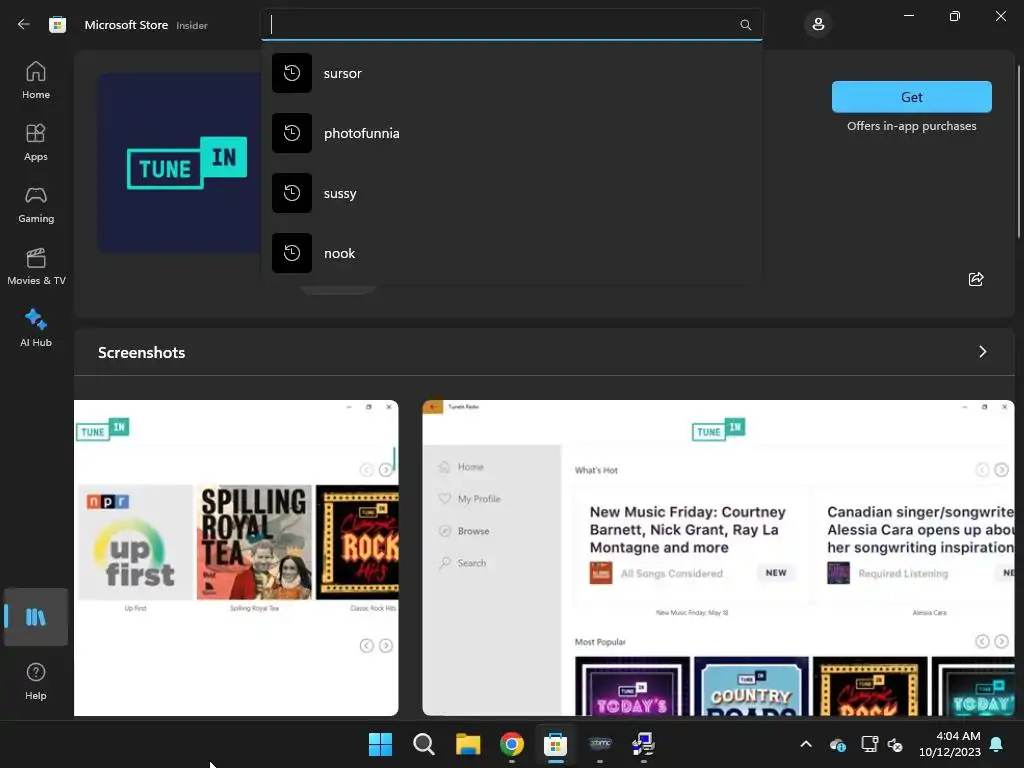1024x768 pixels.
Task: Click the display/network tray icon
Action: (x=869, y=744)
